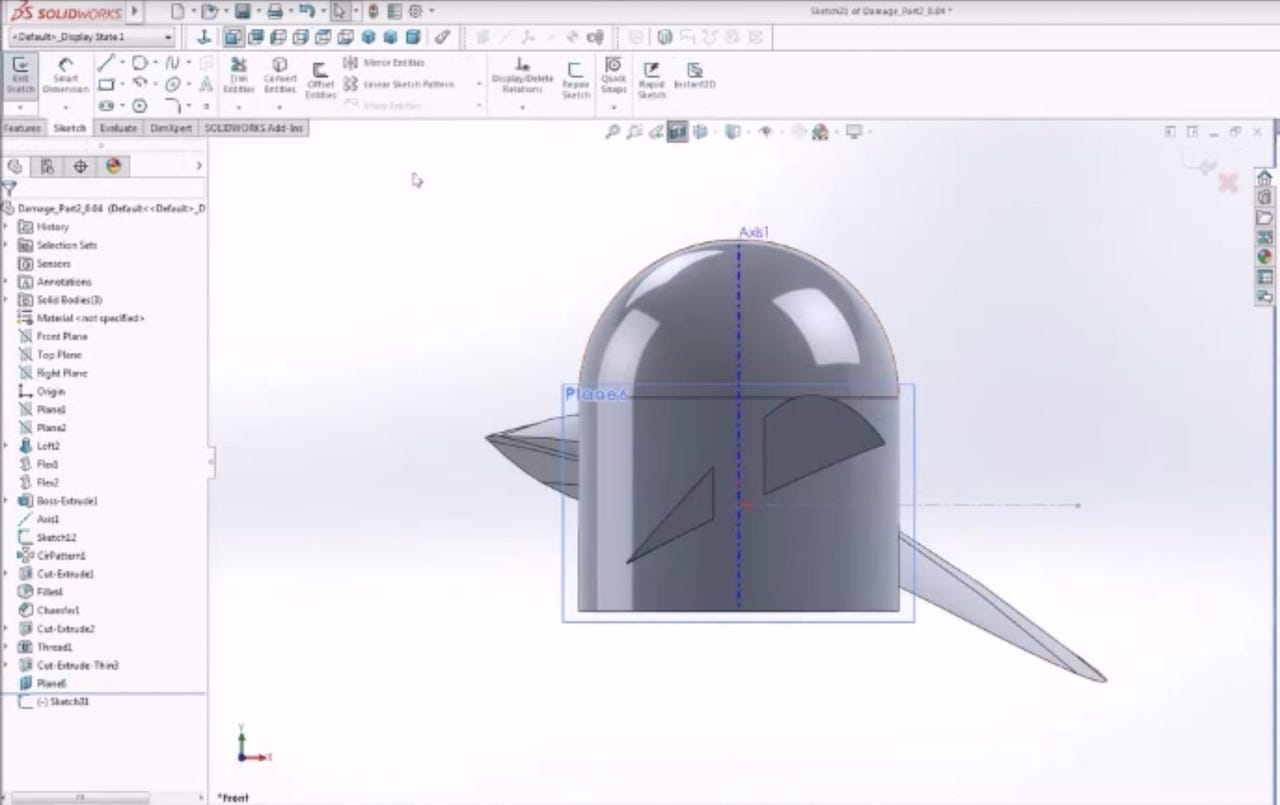Screen dimensions: 1280x805
Task: Open Display/Delete Relations tool
Action: pos(522,75)
